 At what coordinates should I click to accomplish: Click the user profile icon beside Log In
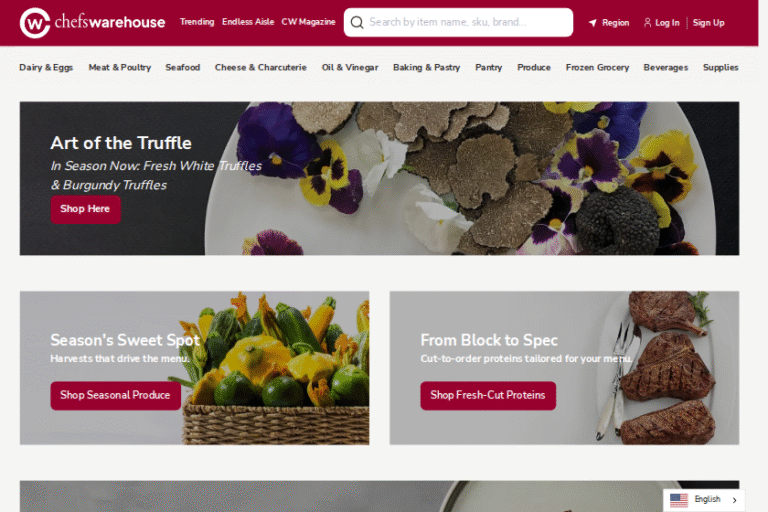tap(648, 23)
